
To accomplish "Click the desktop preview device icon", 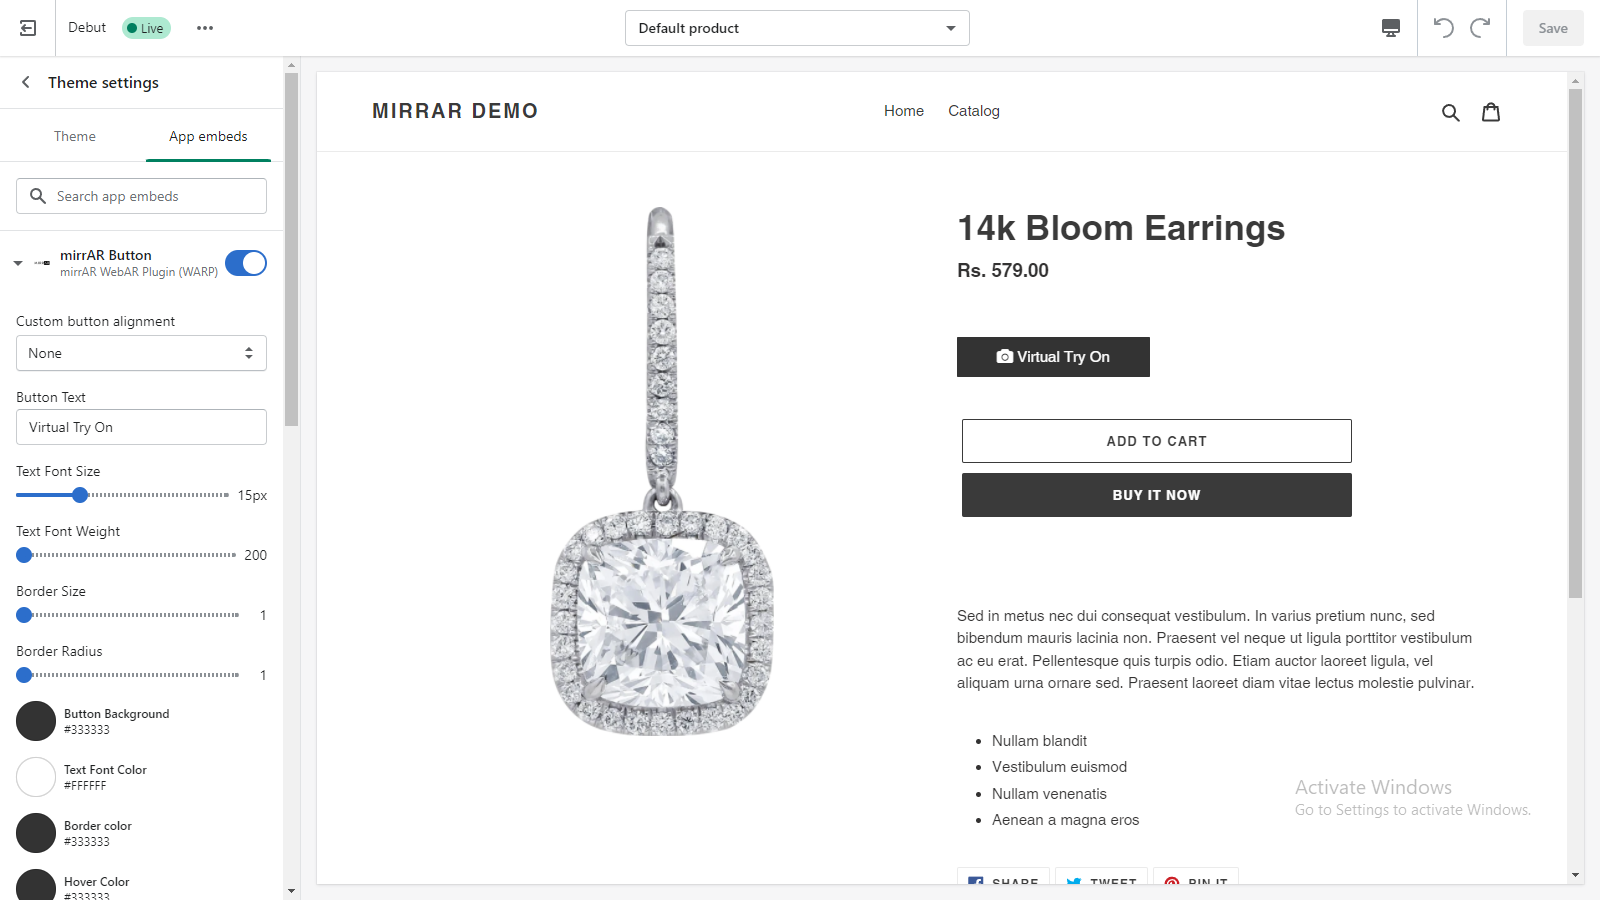I will (1391, 28).
